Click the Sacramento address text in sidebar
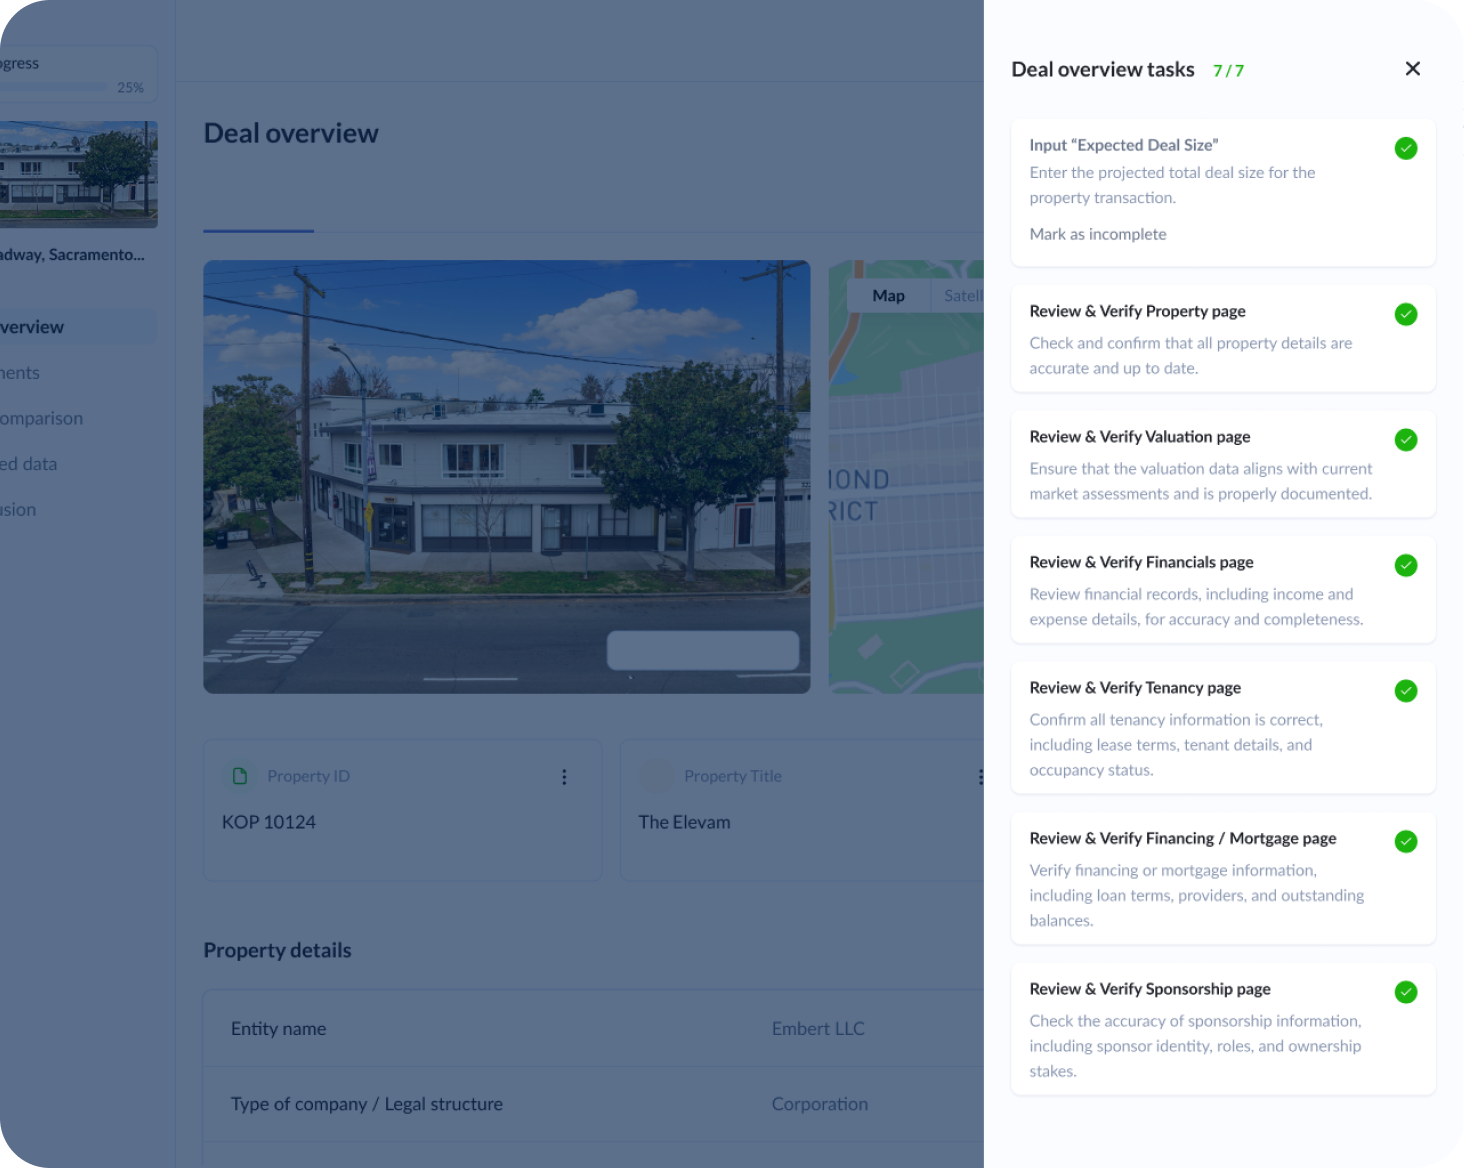Viewport: 1464px width, 1168px height. point(72,255)
